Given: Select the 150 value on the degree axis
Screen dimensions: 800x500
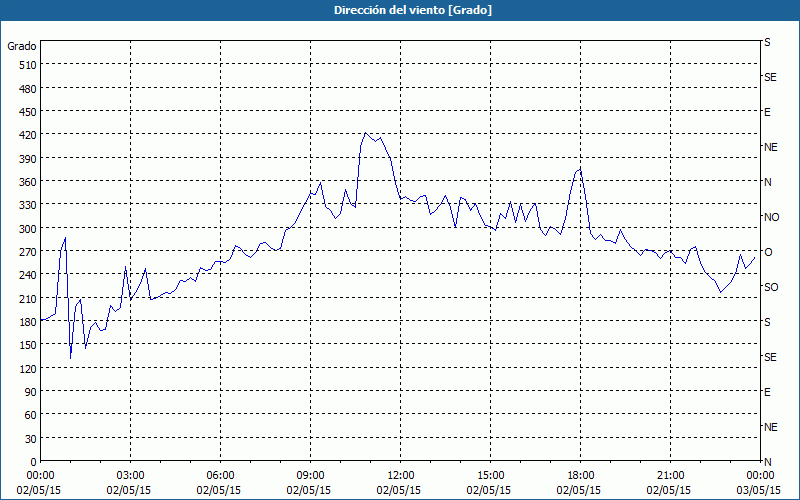Looking at the screenshot, I should coord(29,345).
